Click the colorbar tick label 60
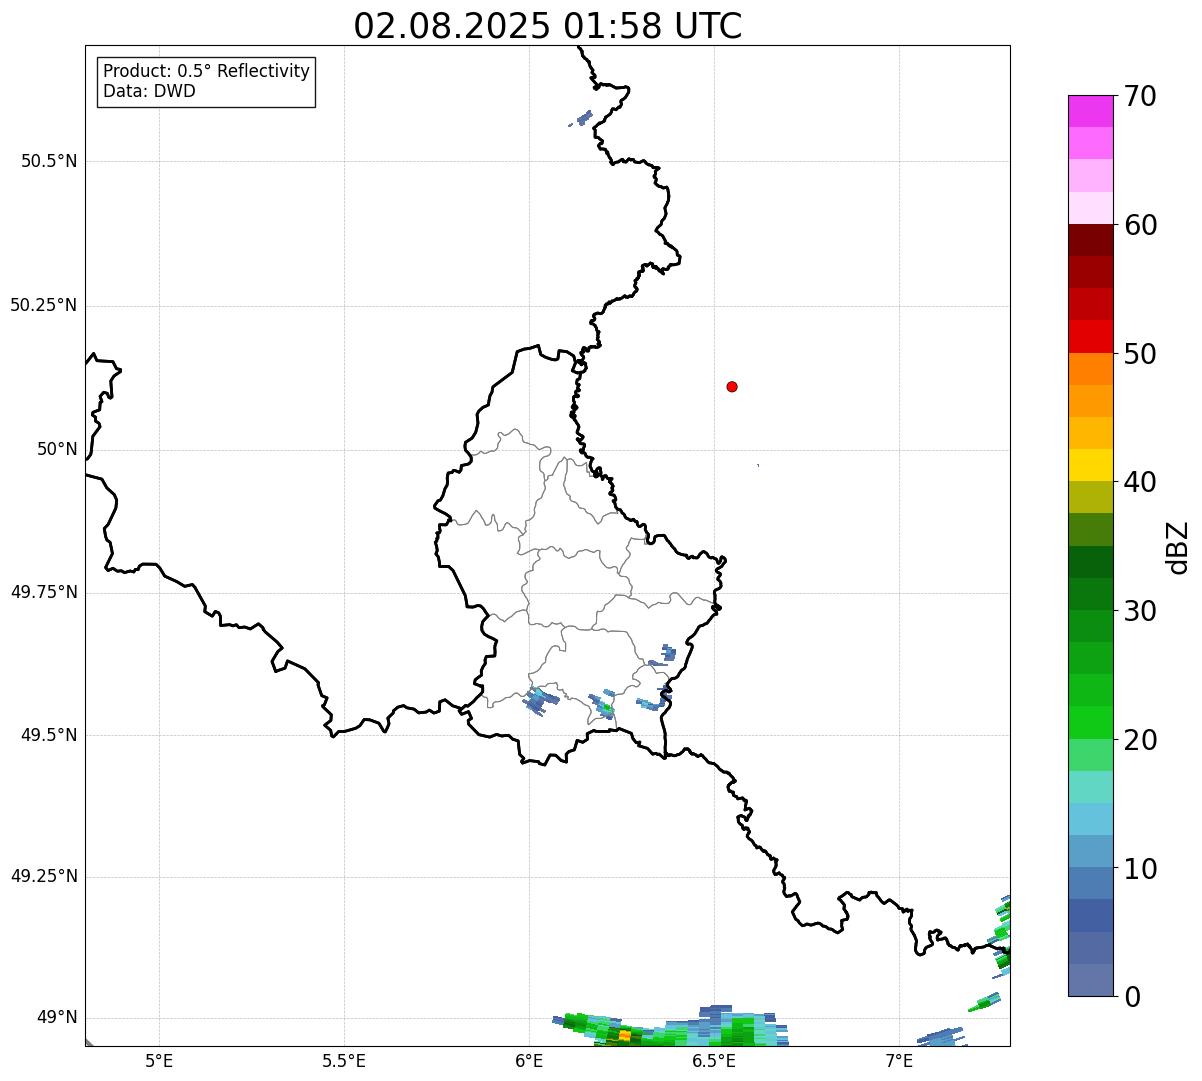Image resolution: width=1202 pixels, height=1081 pixels. pyautogui.click(x=1140, y=225)
